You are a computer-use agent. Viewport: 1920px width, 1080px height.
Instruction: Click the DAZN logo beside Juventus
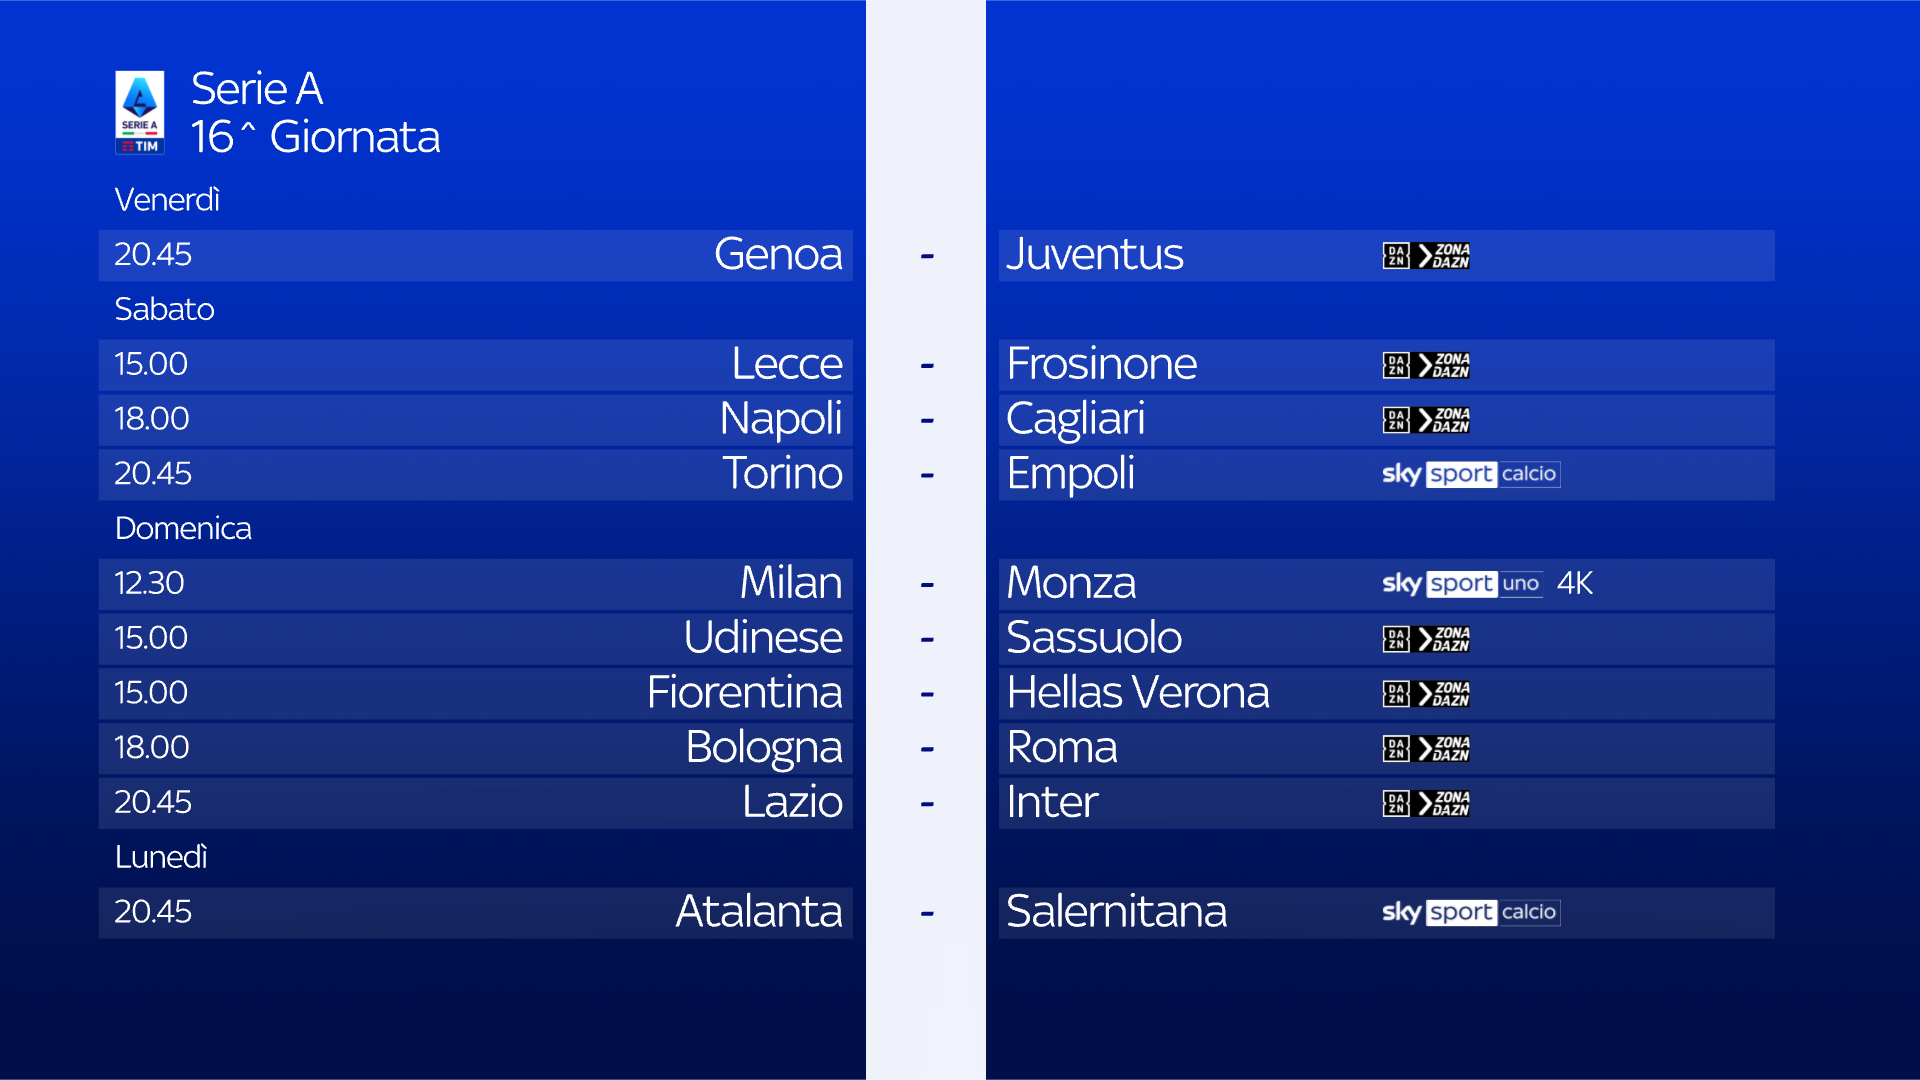coord(1426,256)
